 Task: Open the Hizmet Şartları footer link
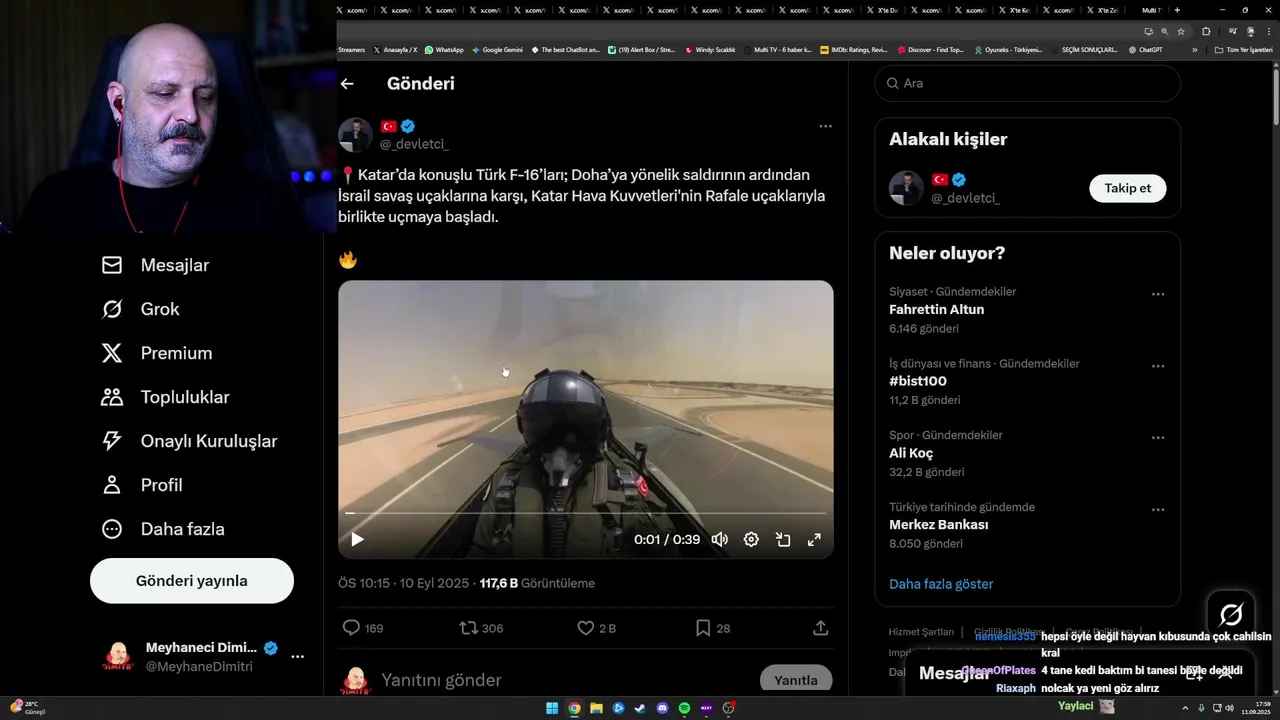921,632
